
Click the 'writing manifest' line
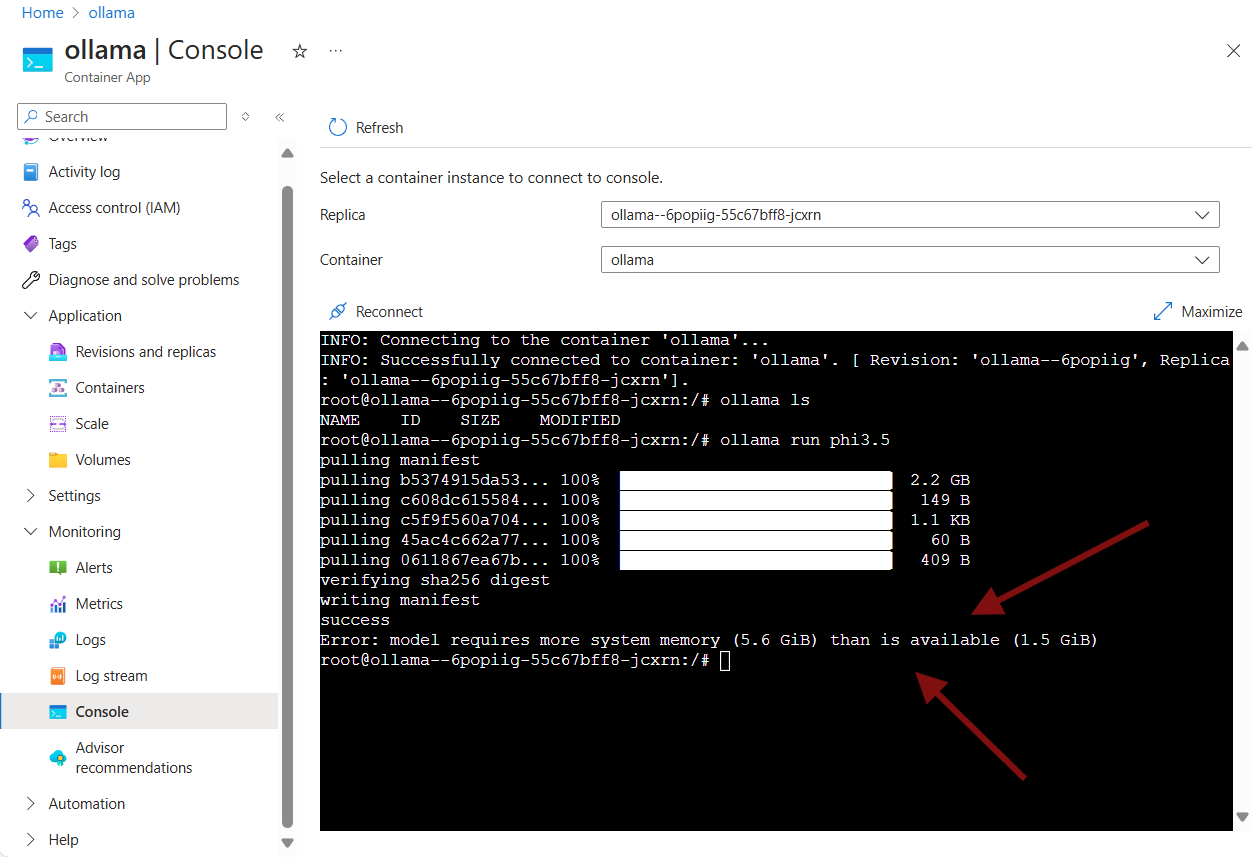click(x=400, y=600)
